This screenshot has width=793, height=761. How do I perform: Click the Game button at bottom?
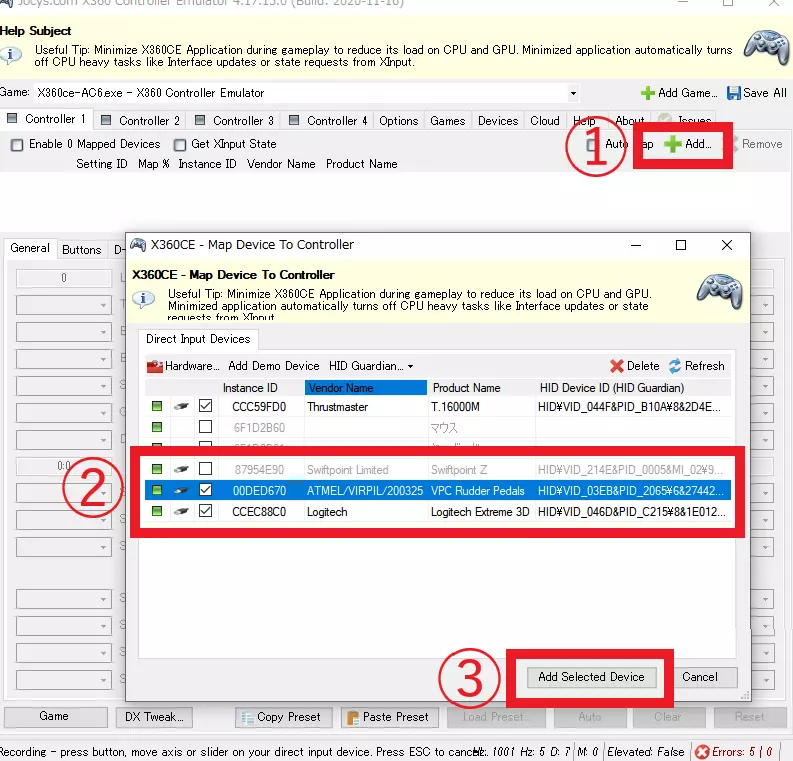[x=55, y=717]
